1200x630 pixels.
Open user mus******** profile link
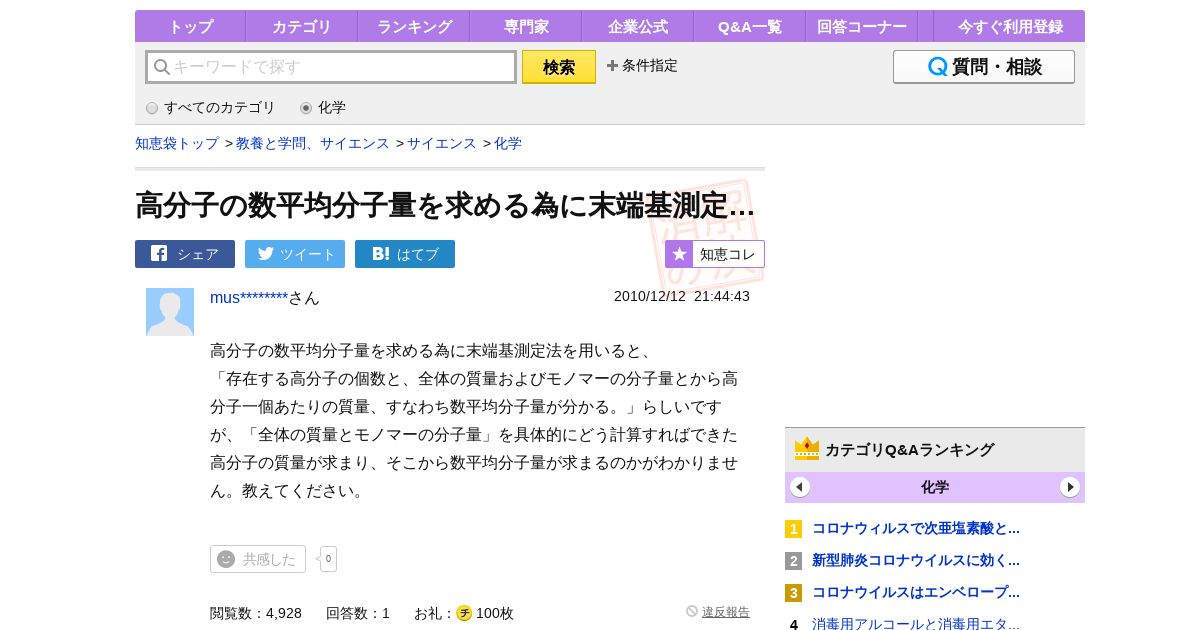point(249,298)
